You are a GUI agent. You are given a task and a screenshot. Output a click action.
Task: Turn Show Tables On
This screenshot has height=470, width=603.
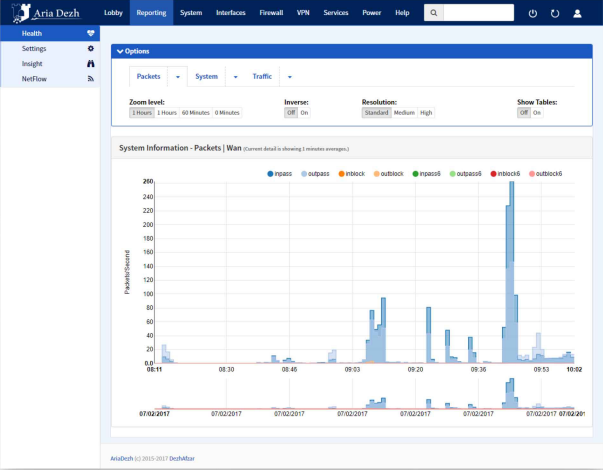(x=537, y=113)
